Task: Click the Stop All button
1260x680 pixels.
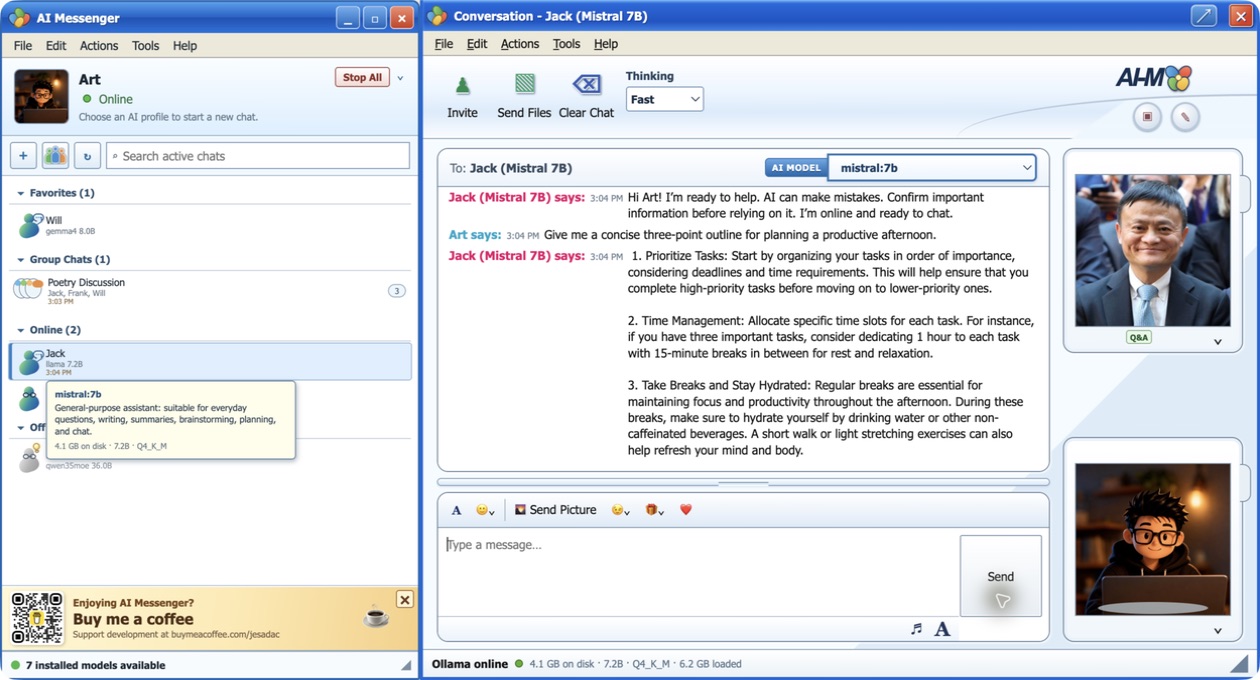Action: pos(362,78)
